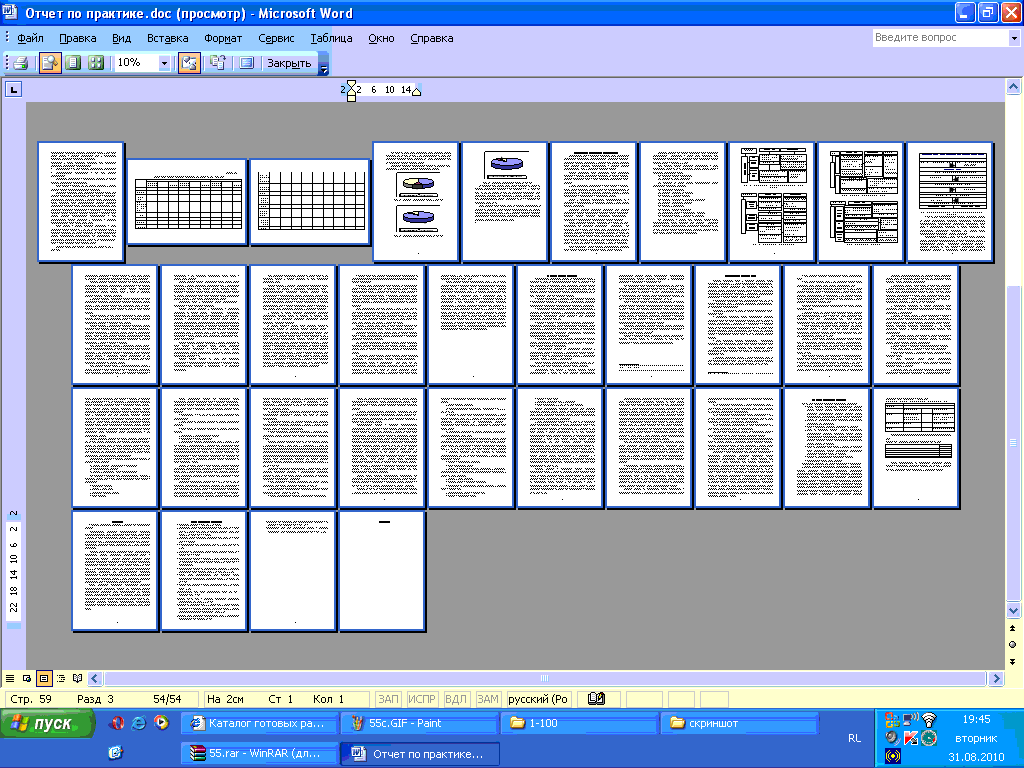Switch to One Page preview
The height and width of the screenshot is (768, 1024).
pos(73,63)
